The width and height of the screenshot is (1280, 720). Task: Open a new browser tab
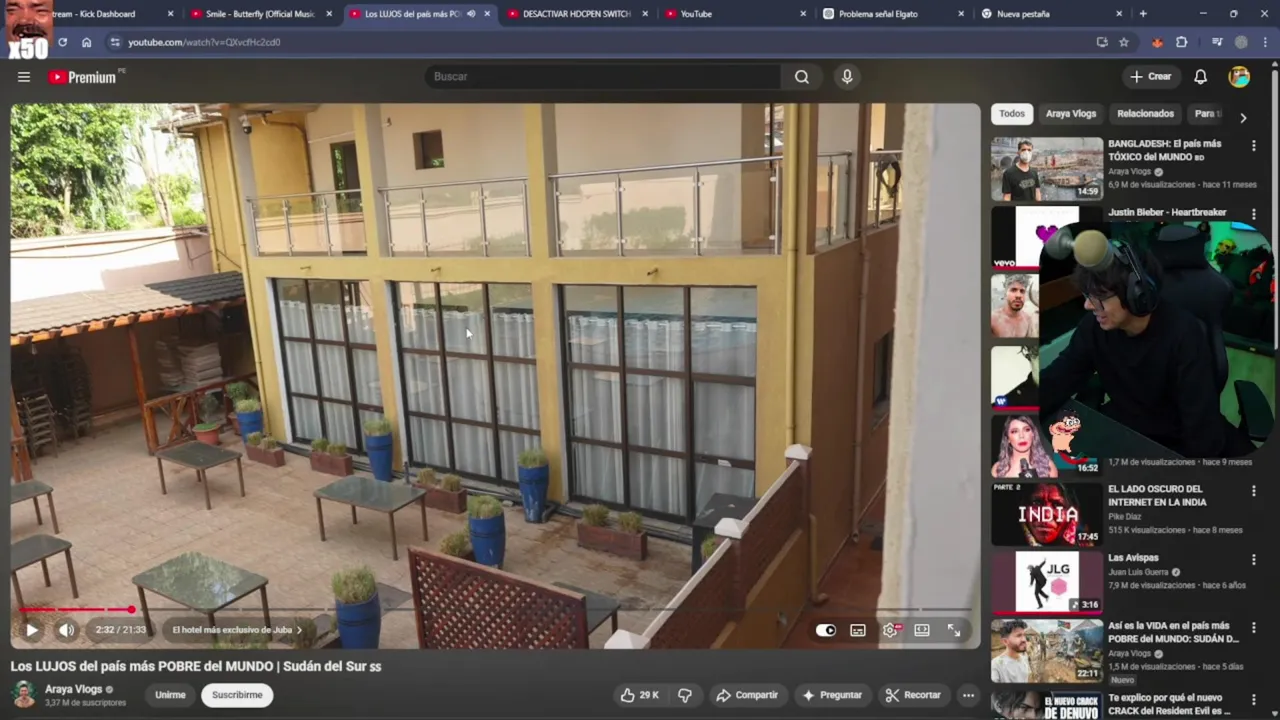coord(1143,14)
